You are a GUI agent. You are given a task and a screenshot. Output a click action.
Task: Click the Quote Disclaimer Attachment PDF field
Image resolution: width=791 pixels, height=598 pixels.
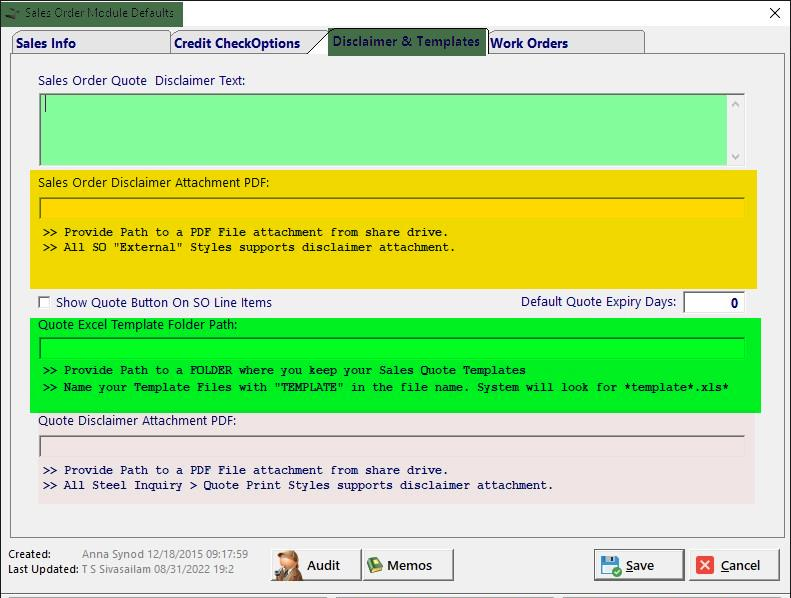point(392,446)
